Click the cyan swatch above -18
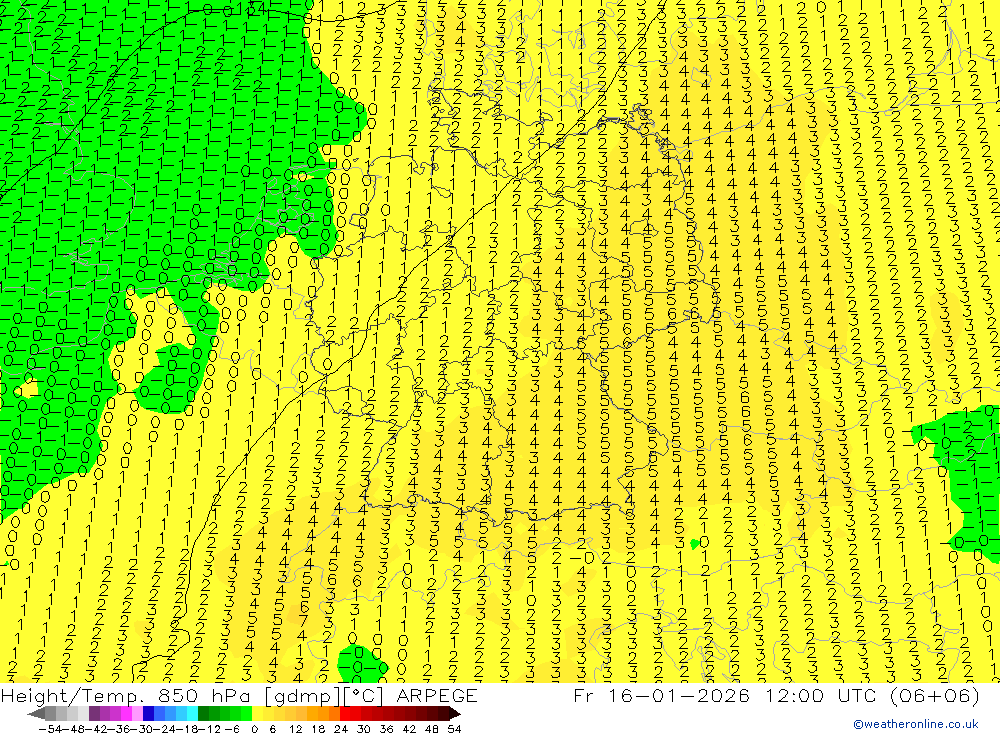Screen dimensions: 1000x733 192,714
